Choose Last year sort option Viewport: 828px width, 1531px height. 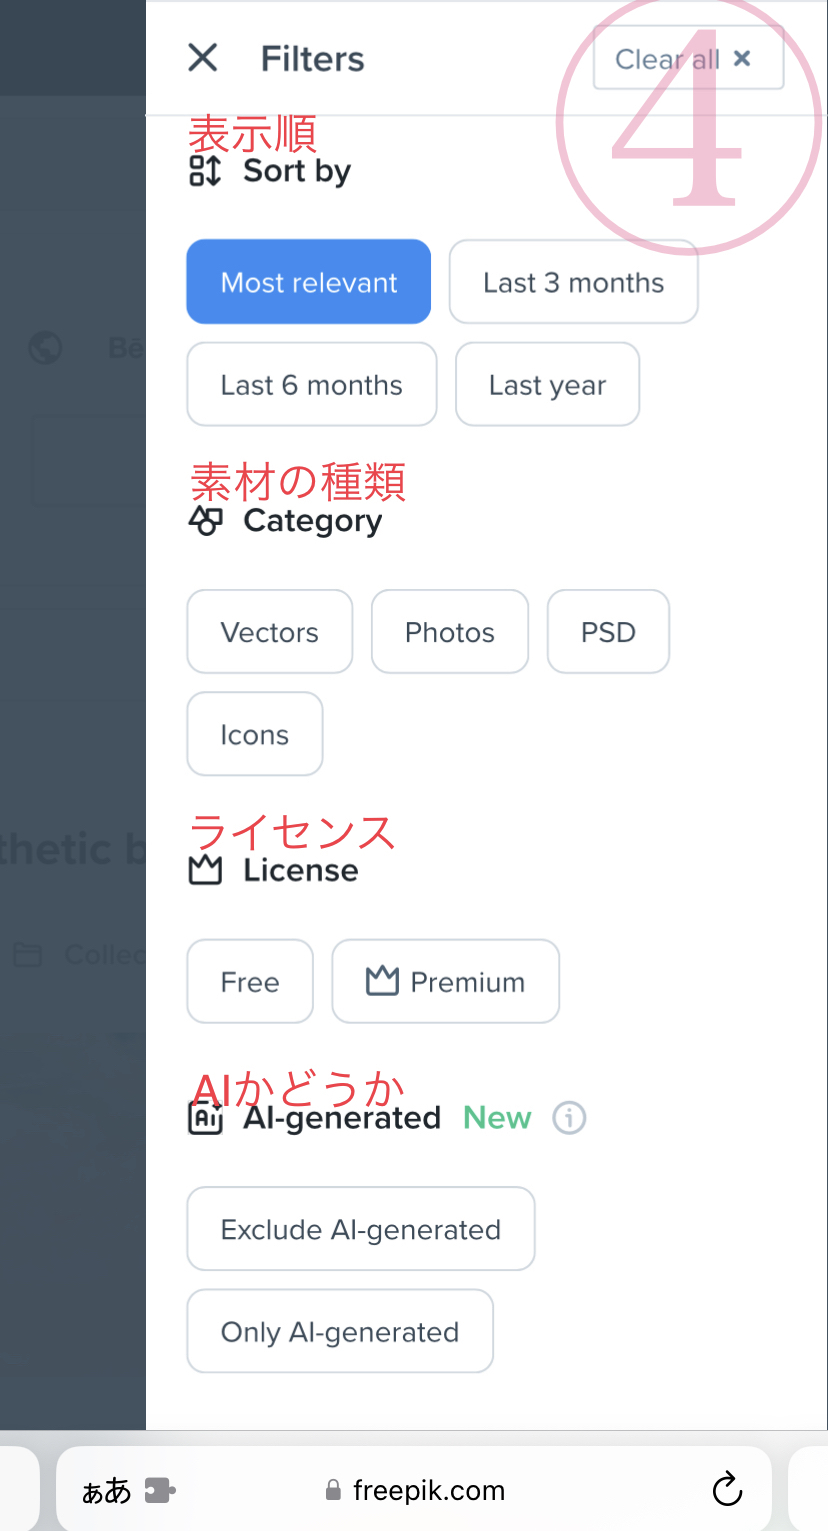(x=547, y=384)
